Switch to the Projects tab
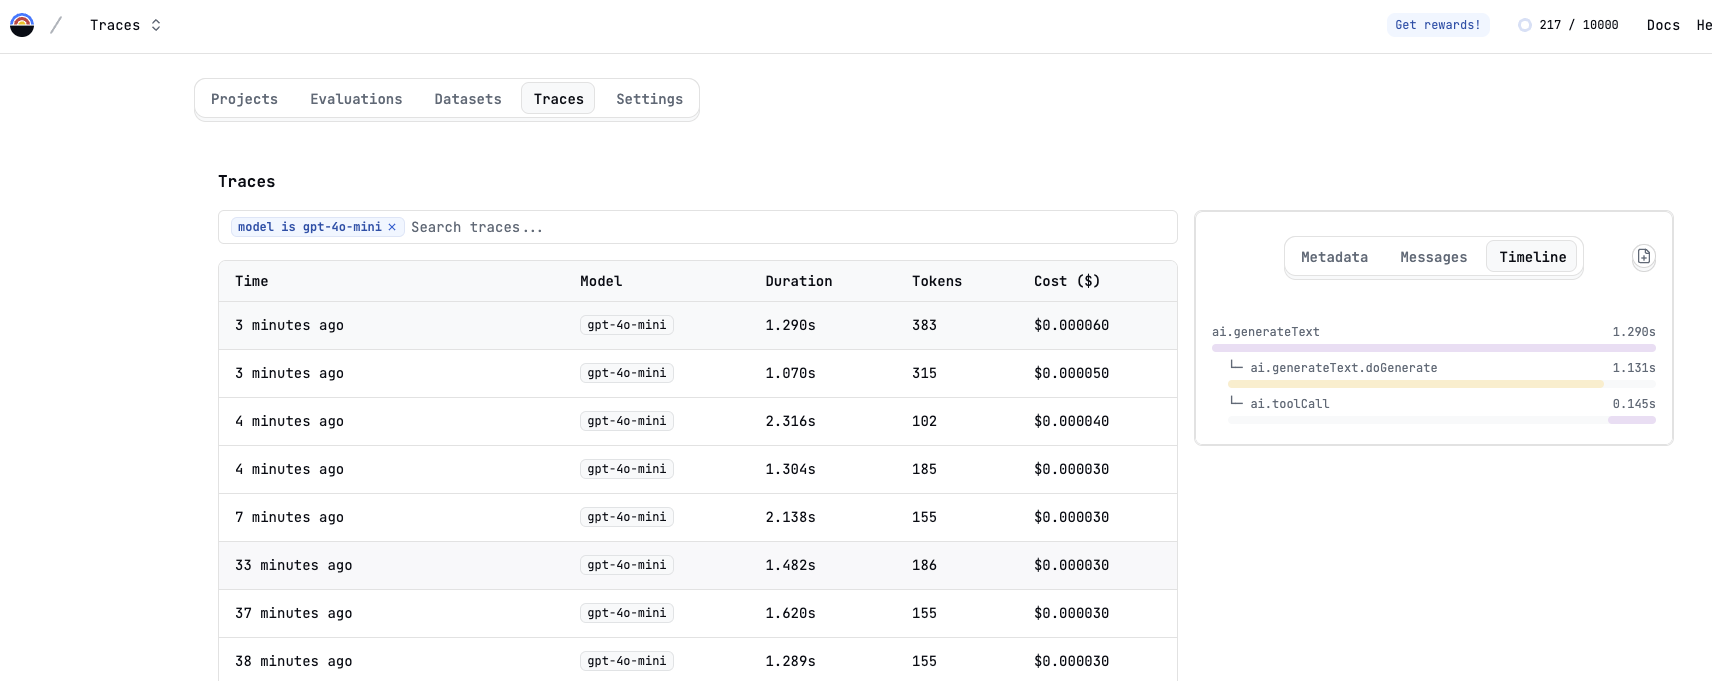Screen dimensions: 1712x681 (244, 99)
